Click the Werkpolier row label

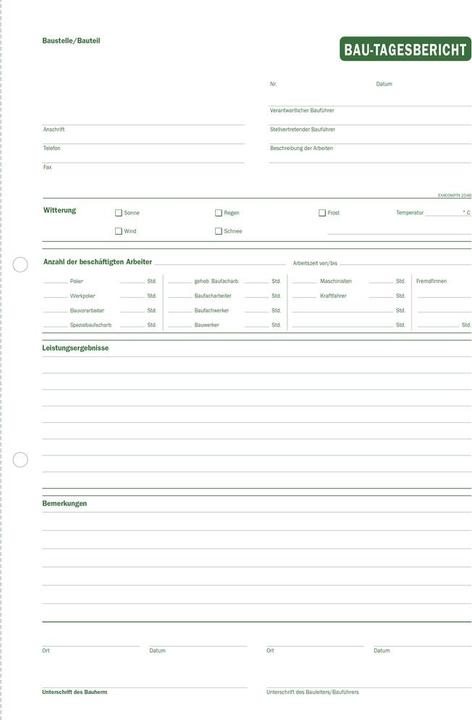click(83, 296)
